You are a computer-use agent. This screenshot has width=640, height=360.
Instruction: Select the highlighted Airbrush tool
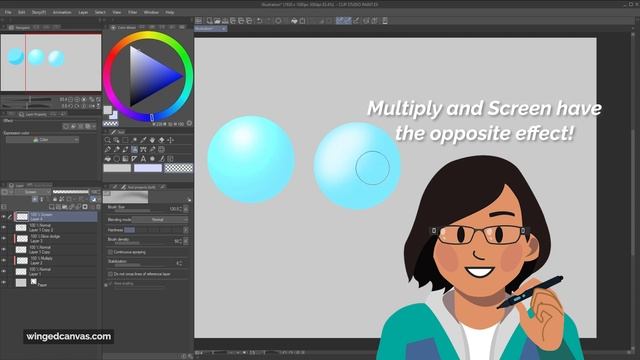(135, 149)
